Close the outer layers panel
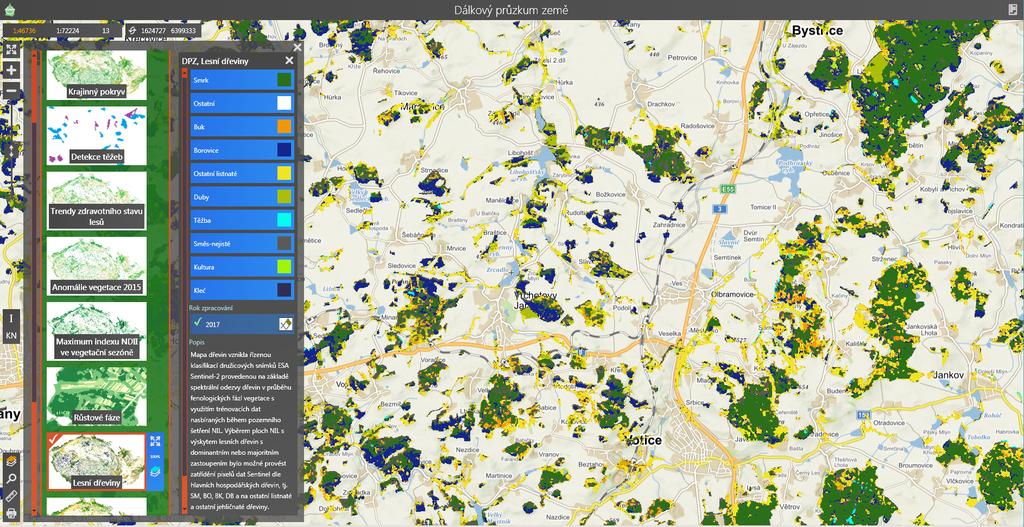The height and width of the screenshot is (527, 1024). click(298, 47)
